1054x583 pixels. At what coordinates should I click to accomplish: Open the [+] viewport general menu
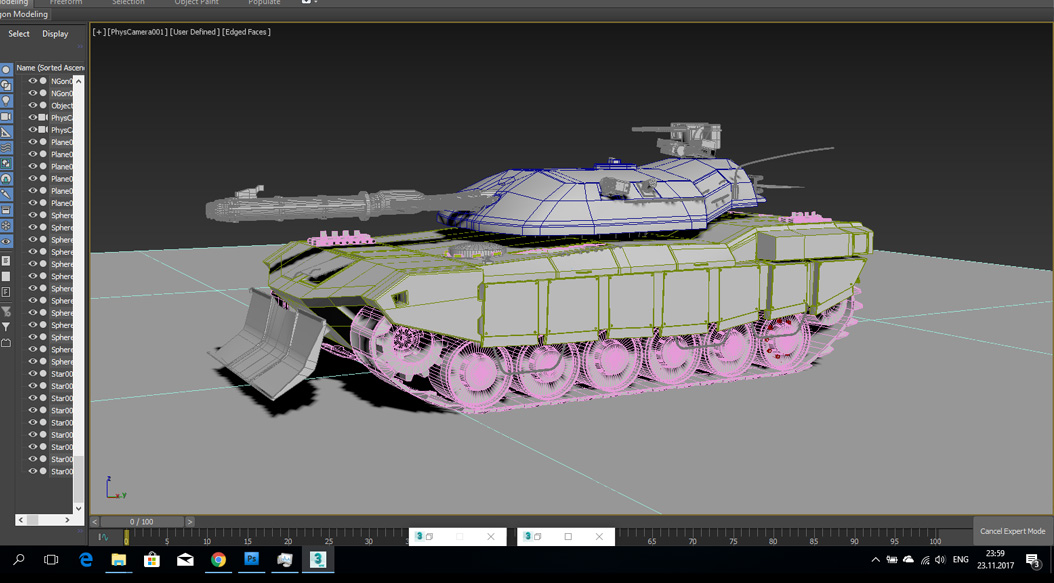click(99, 32)
